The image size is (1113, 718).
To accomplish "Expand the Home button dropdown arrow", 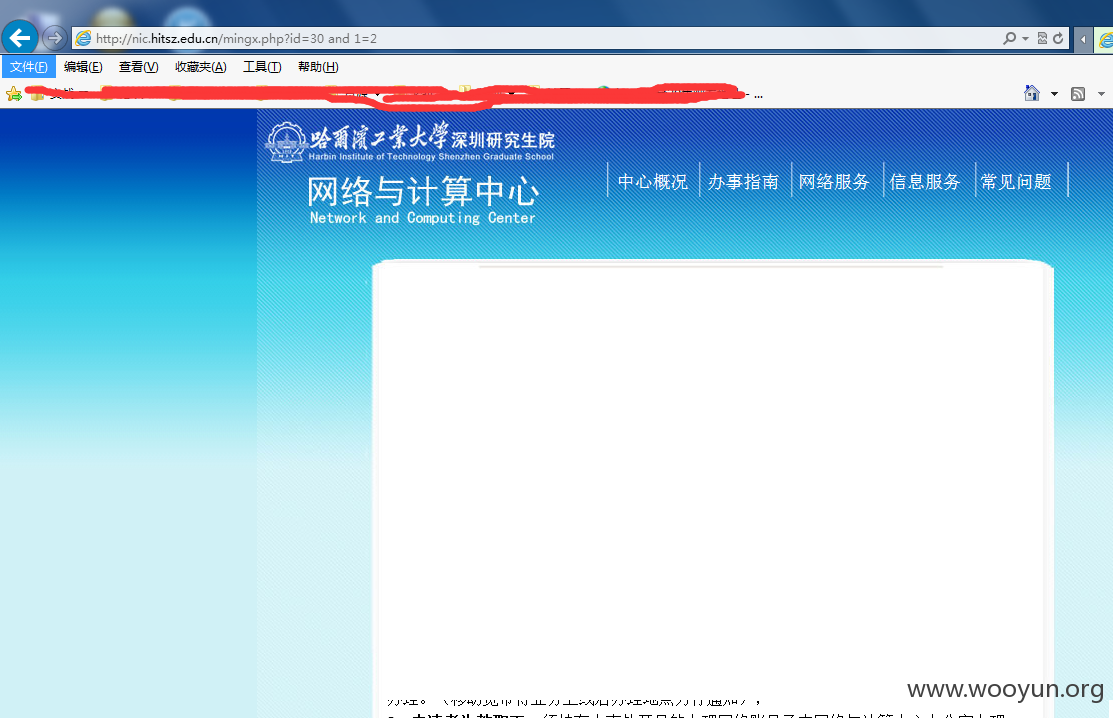I will pos(1054,94).
